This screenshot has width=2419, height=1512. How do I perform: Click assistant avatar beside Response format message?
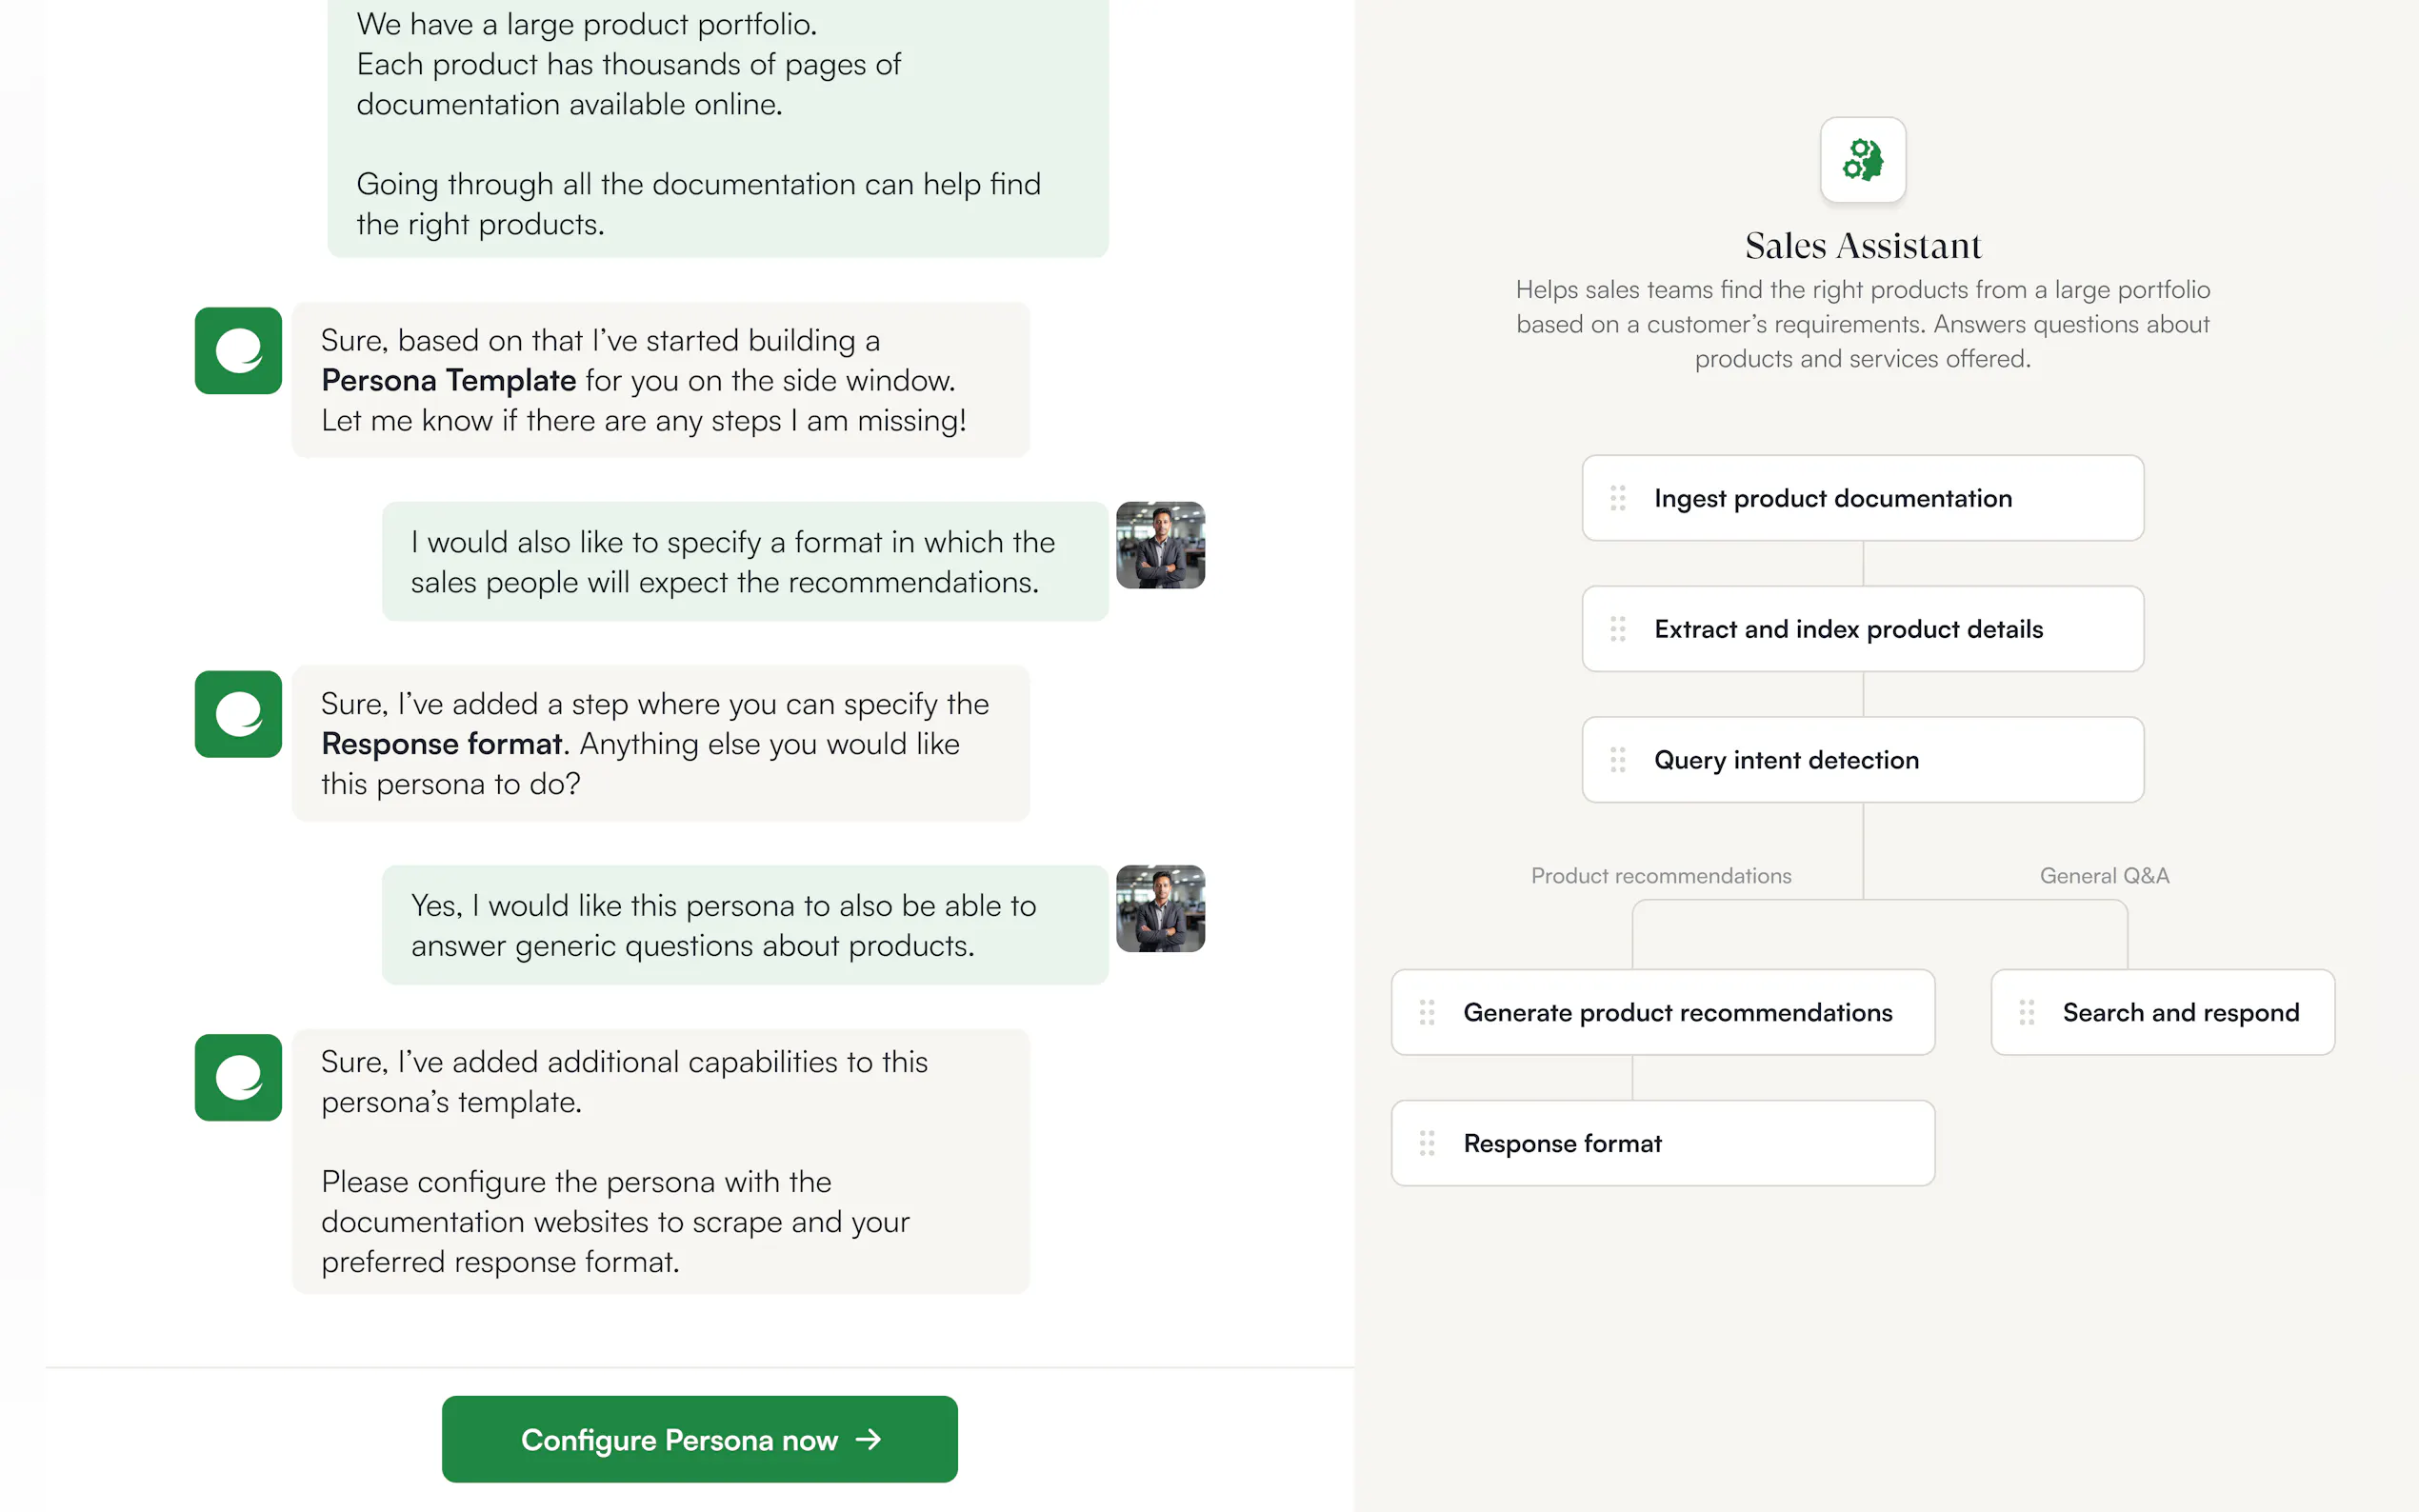tap(238, 714)
